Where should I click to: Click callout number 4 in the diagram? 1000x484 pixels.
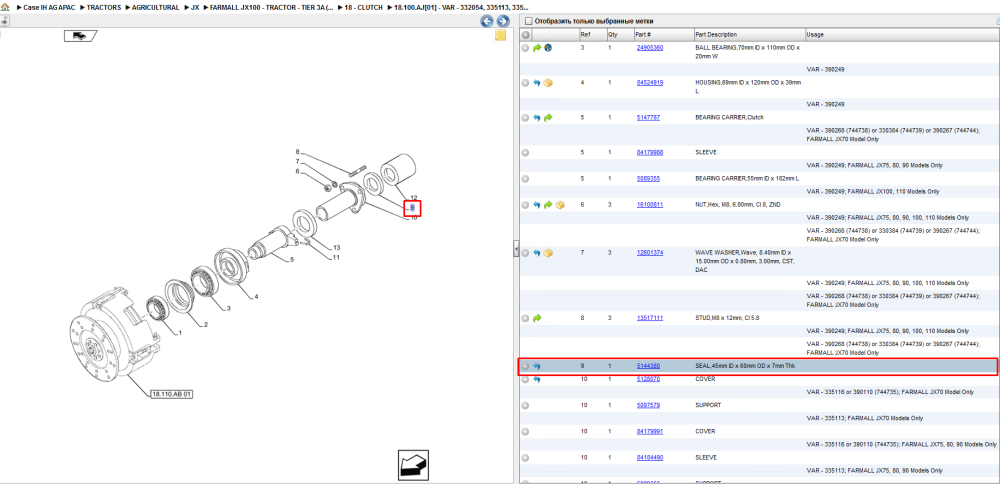point(256,297)
